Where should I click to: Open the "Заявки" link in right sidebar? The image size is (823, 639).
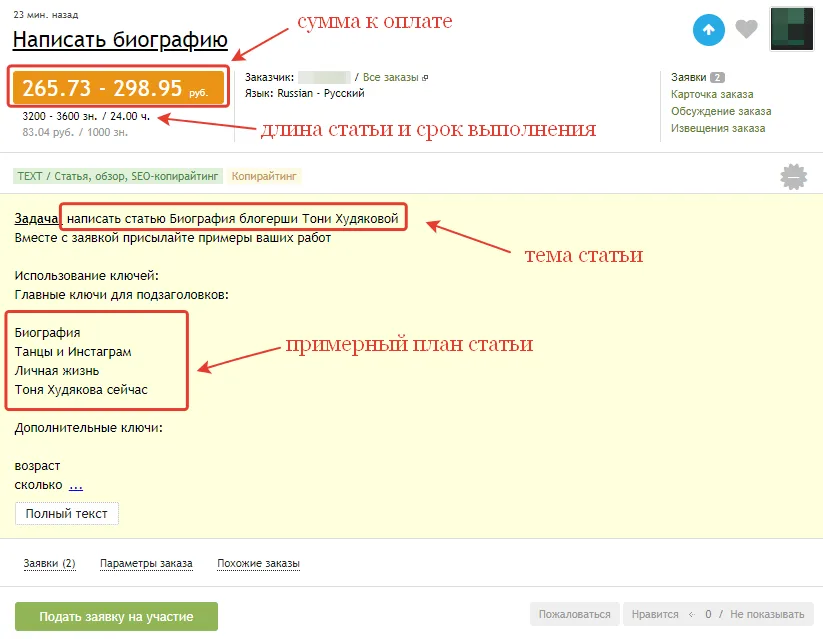click(x=688, y=77)
